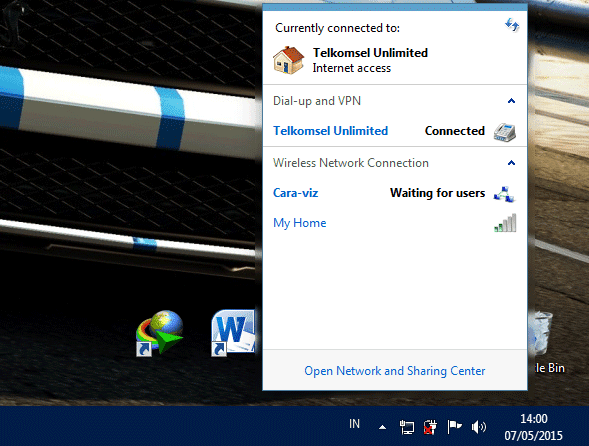Click the IN input language indicator
This screenshot has height=446, width=589.
click(354, 424)
